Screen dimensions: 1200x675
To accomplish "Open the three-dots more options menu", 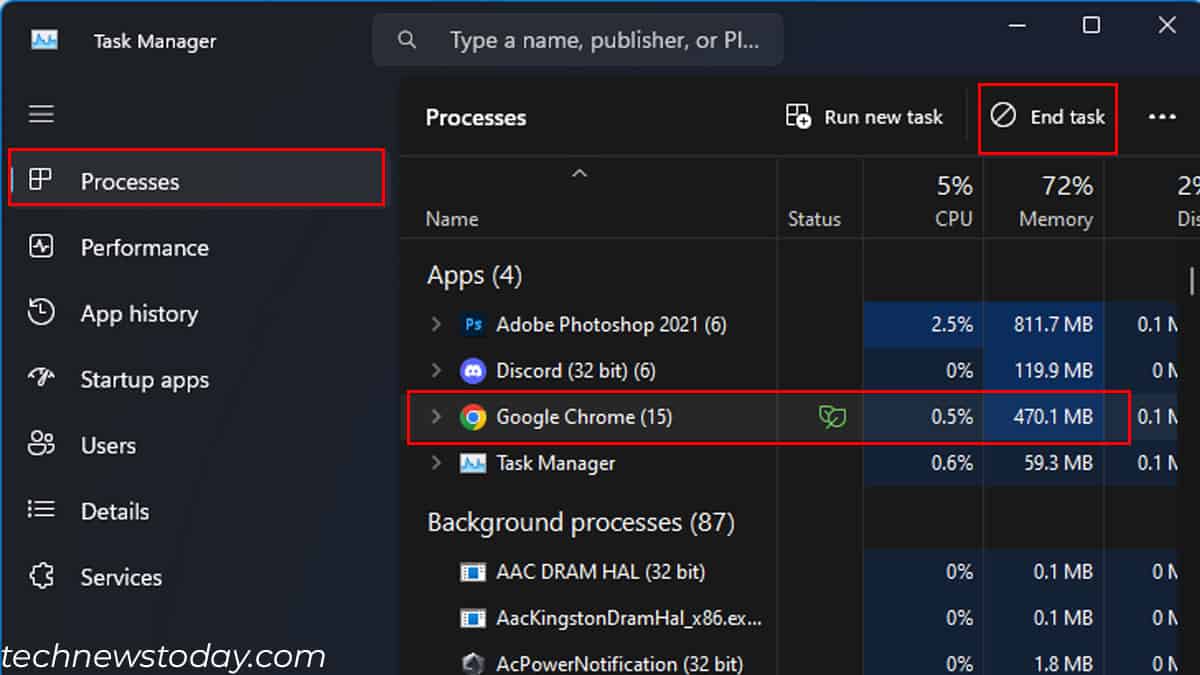I will point(1162,117).
